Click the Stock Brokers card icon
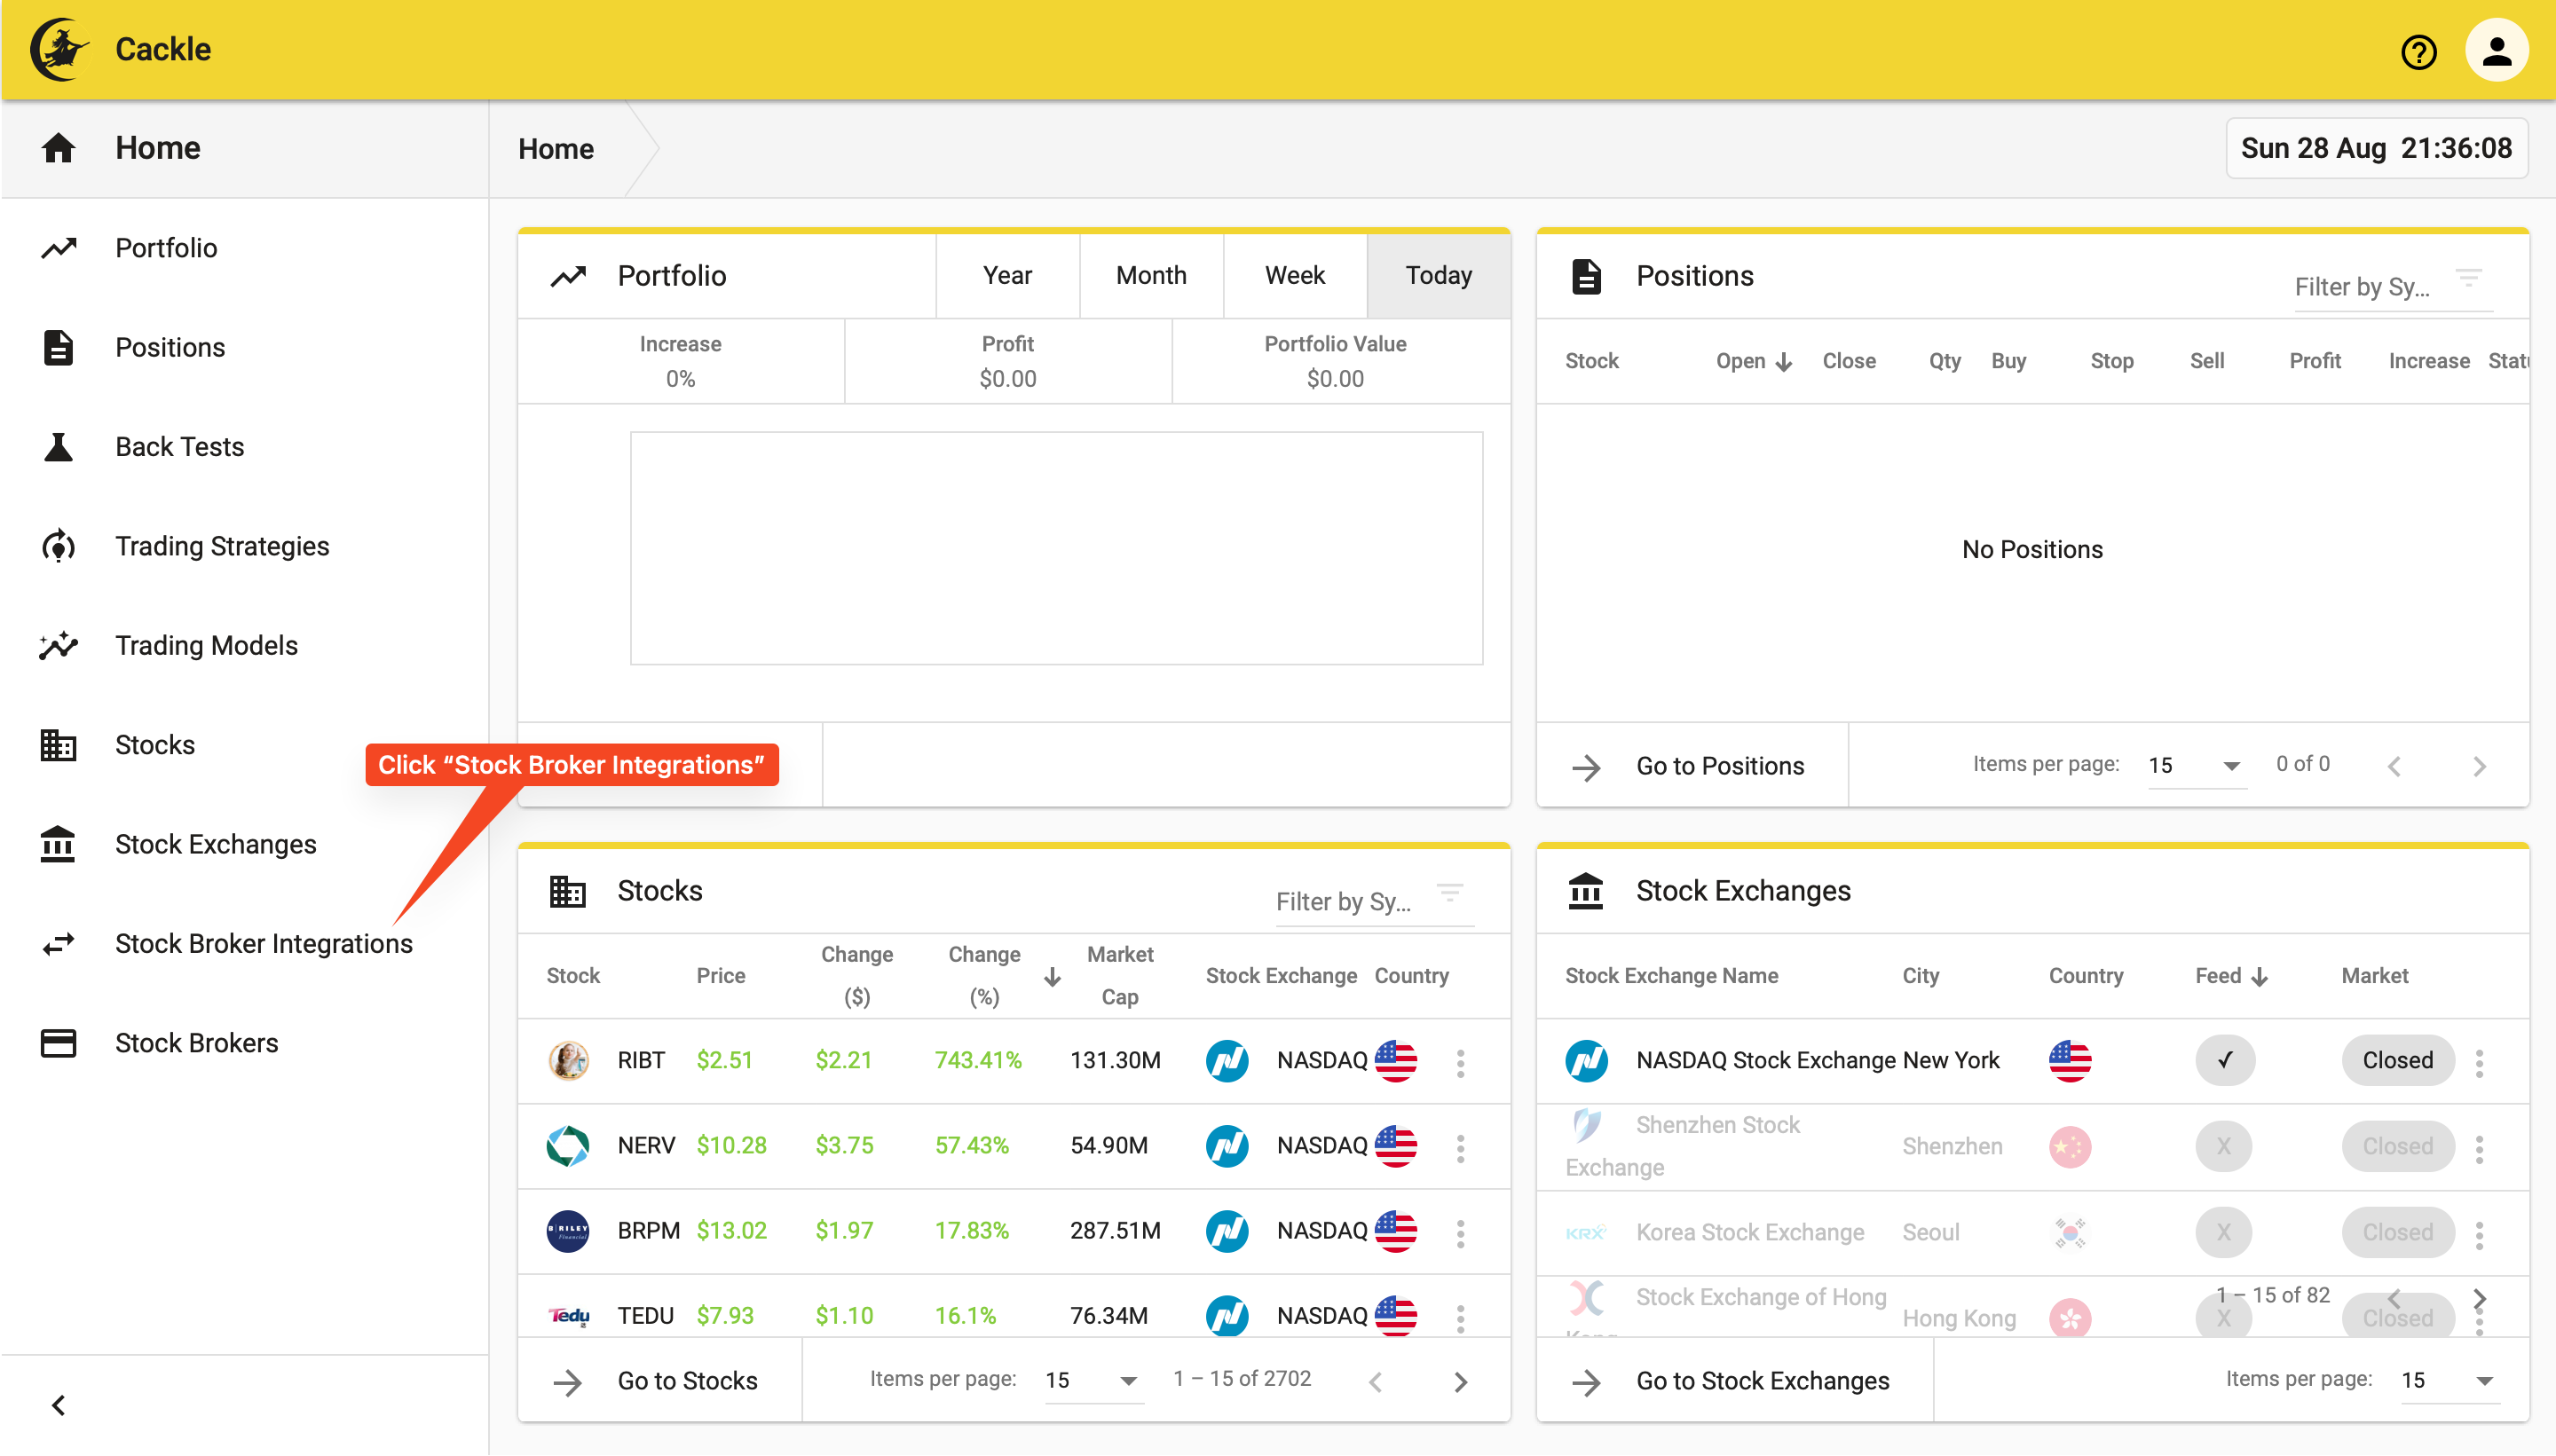Viewport: 2556px width, 1456px height. coord(58,1043)
